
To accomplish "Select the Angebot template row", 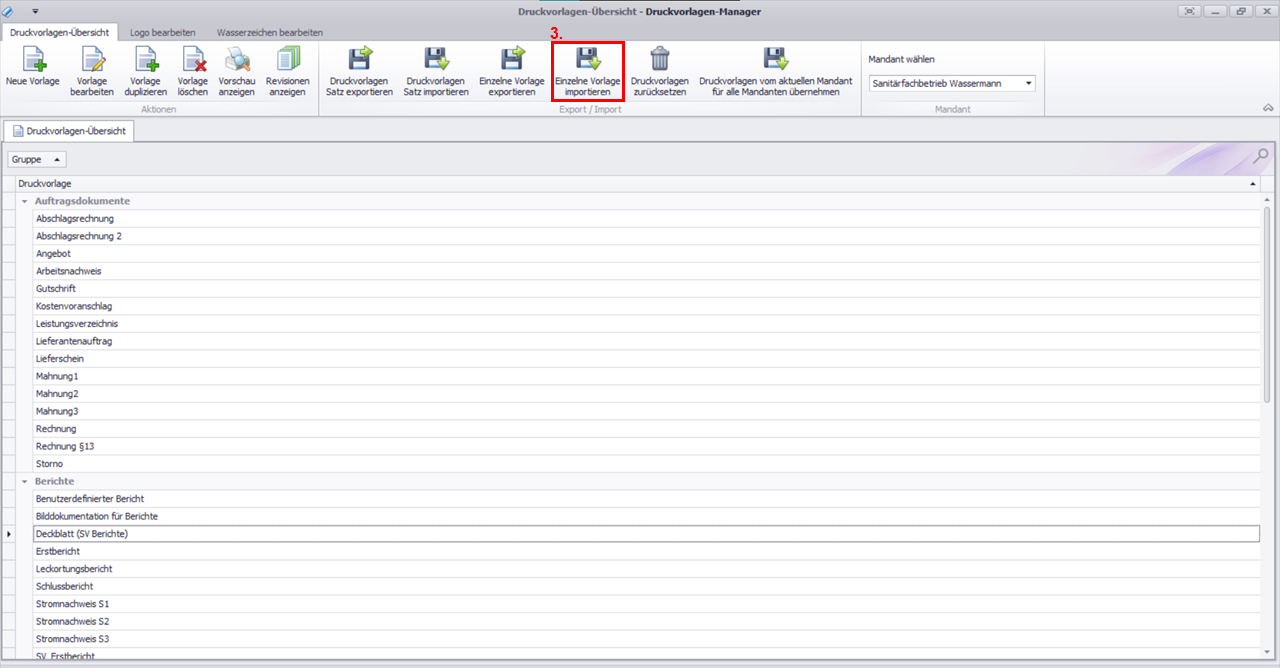I will point(53,254).
